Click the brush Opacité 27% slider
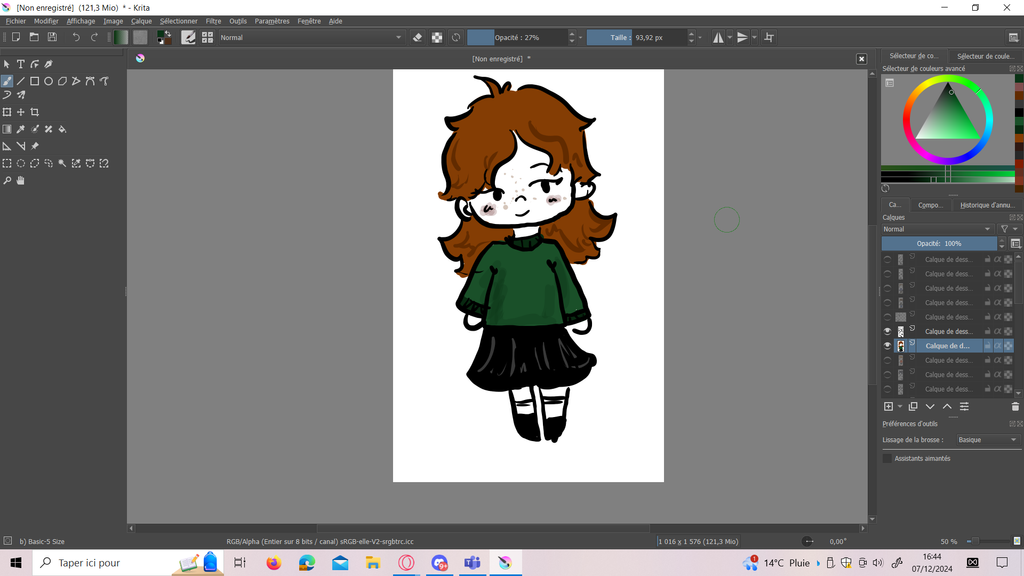This screenshot has width=1024, height=576. 516,37
